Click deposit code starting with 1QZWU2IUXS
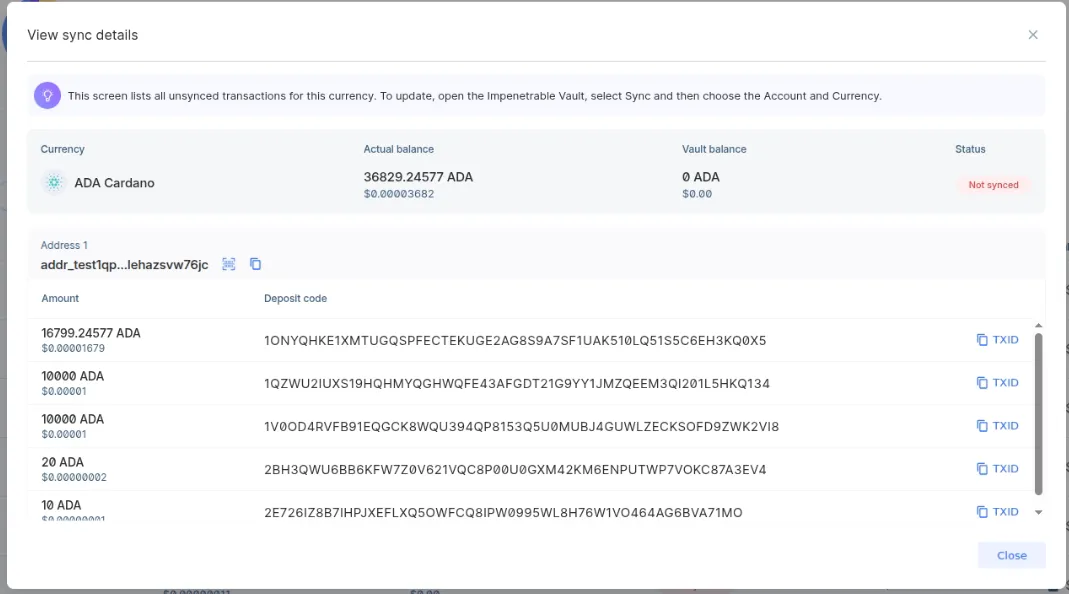This screenshot has height=594, width=1069. tap(517, 383)
